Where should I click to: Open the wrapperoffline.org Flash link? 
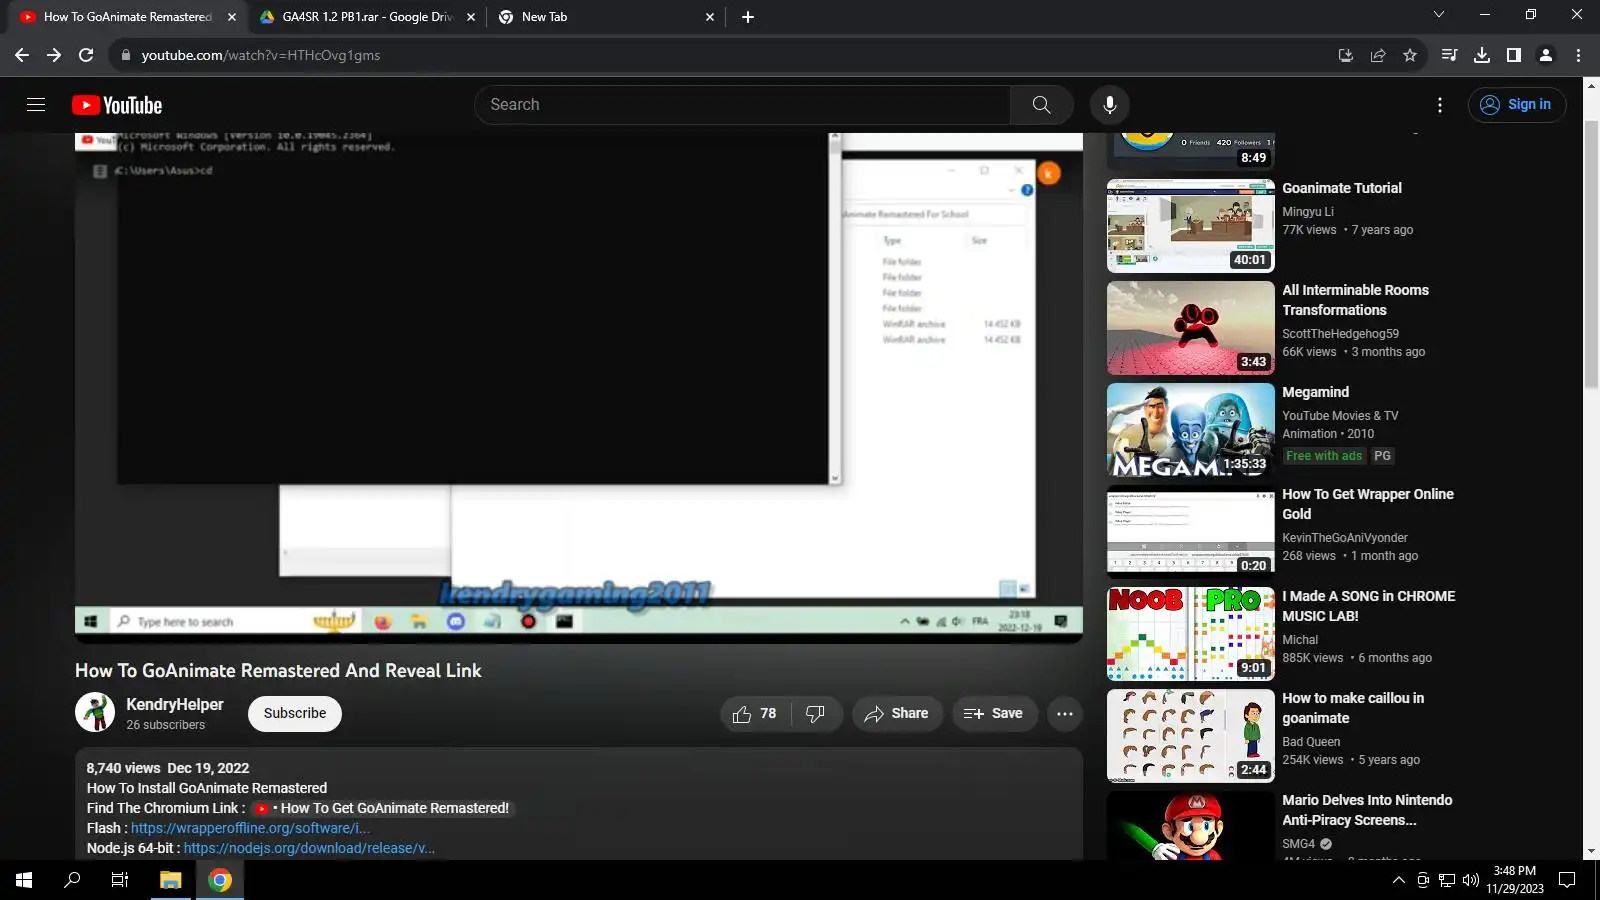[x=251, y=828]
